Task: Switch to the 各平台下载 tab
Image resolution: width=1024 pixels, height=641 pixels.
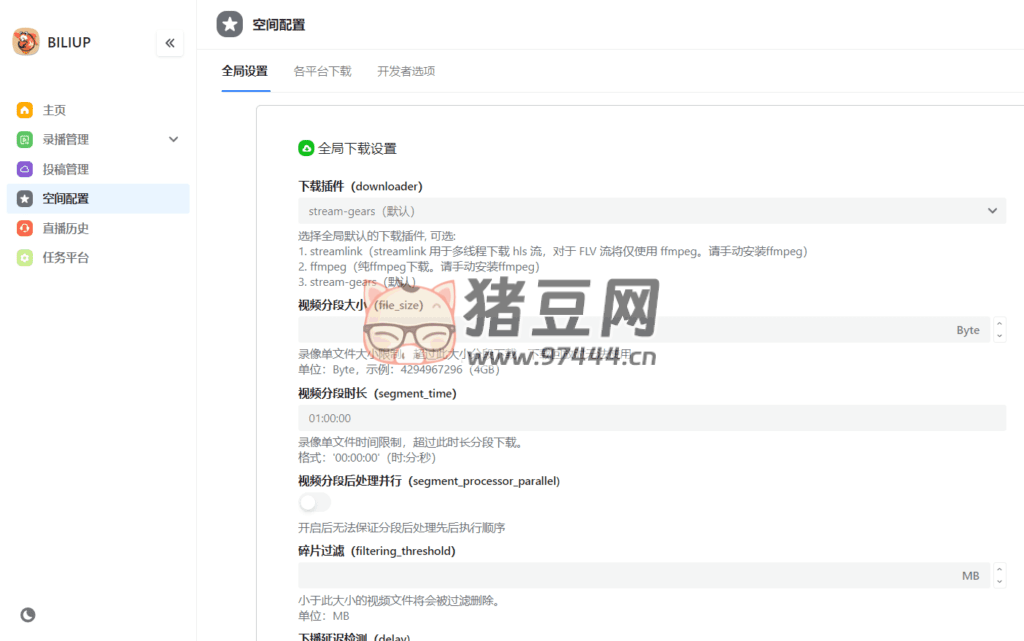Action: [x=322, y=71]
